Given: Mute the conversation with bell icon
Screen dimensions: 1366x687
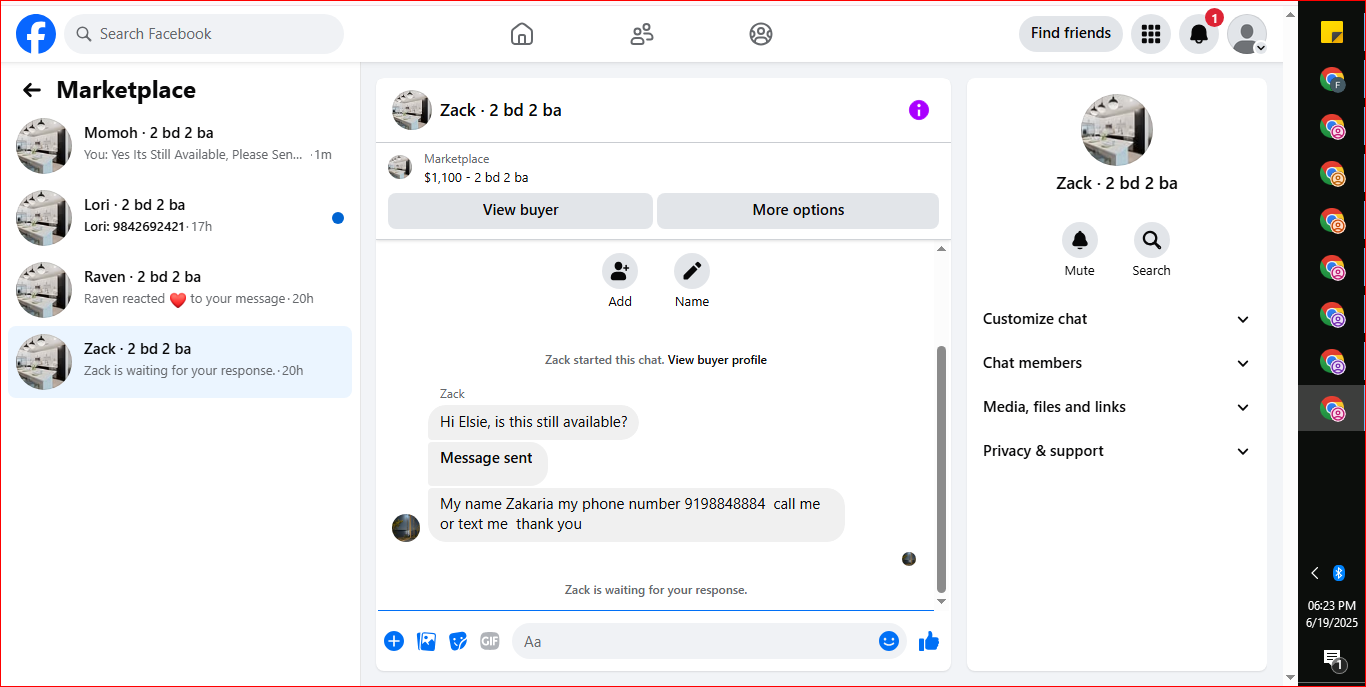Looking at the screenshot, I should pyautogui.click(x=1080, y=240).
